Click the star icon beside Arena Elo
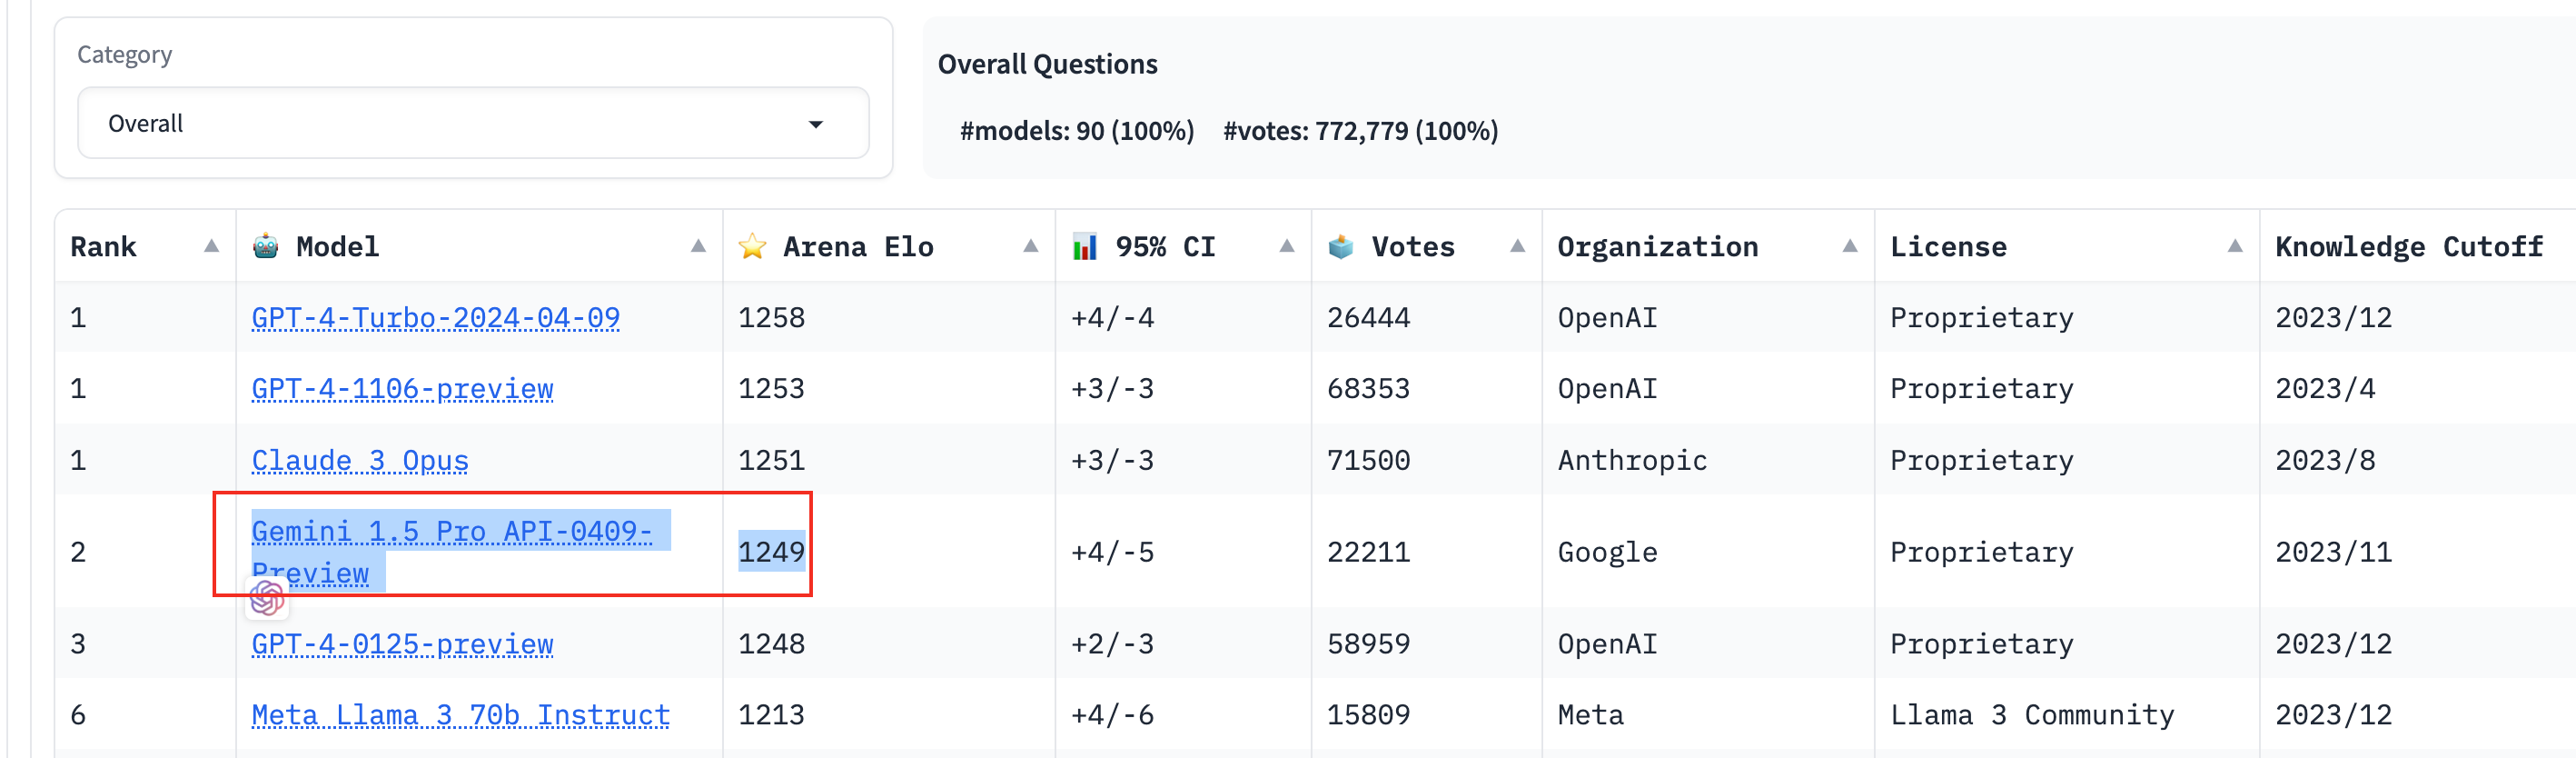Screen dimensions: 2576x758 752,247
